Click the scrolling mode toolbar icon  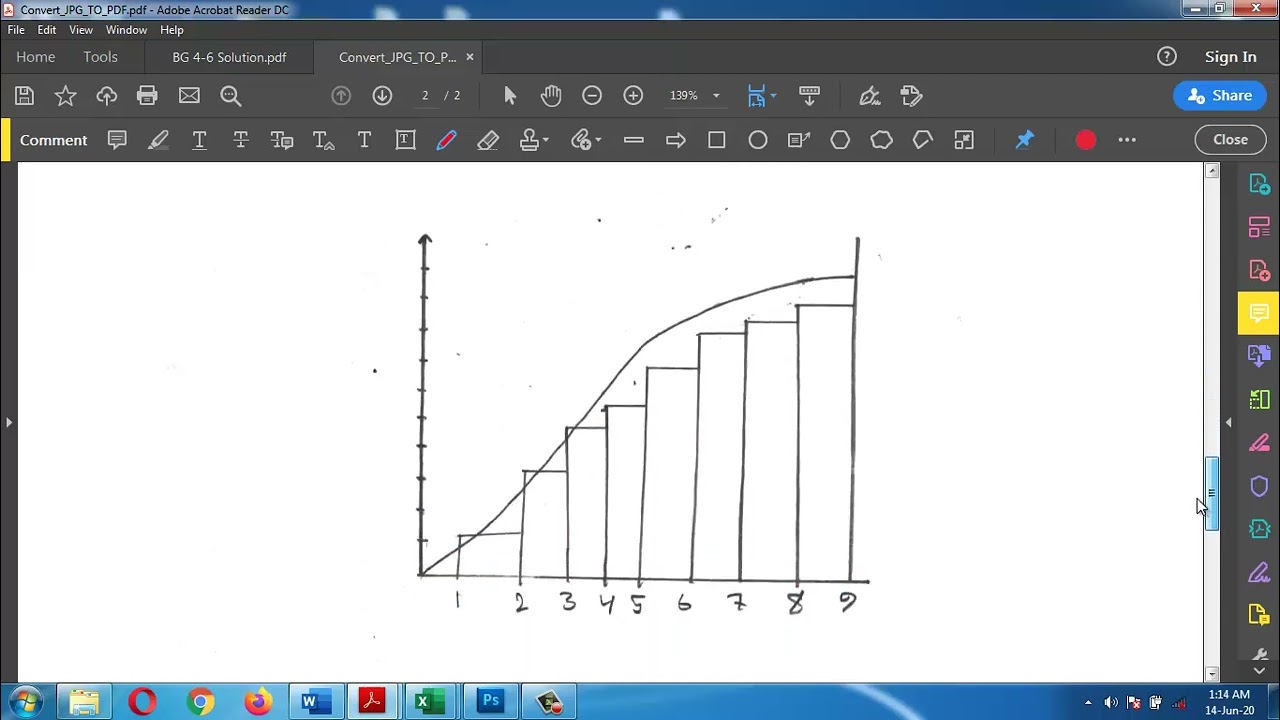(810, 96)
